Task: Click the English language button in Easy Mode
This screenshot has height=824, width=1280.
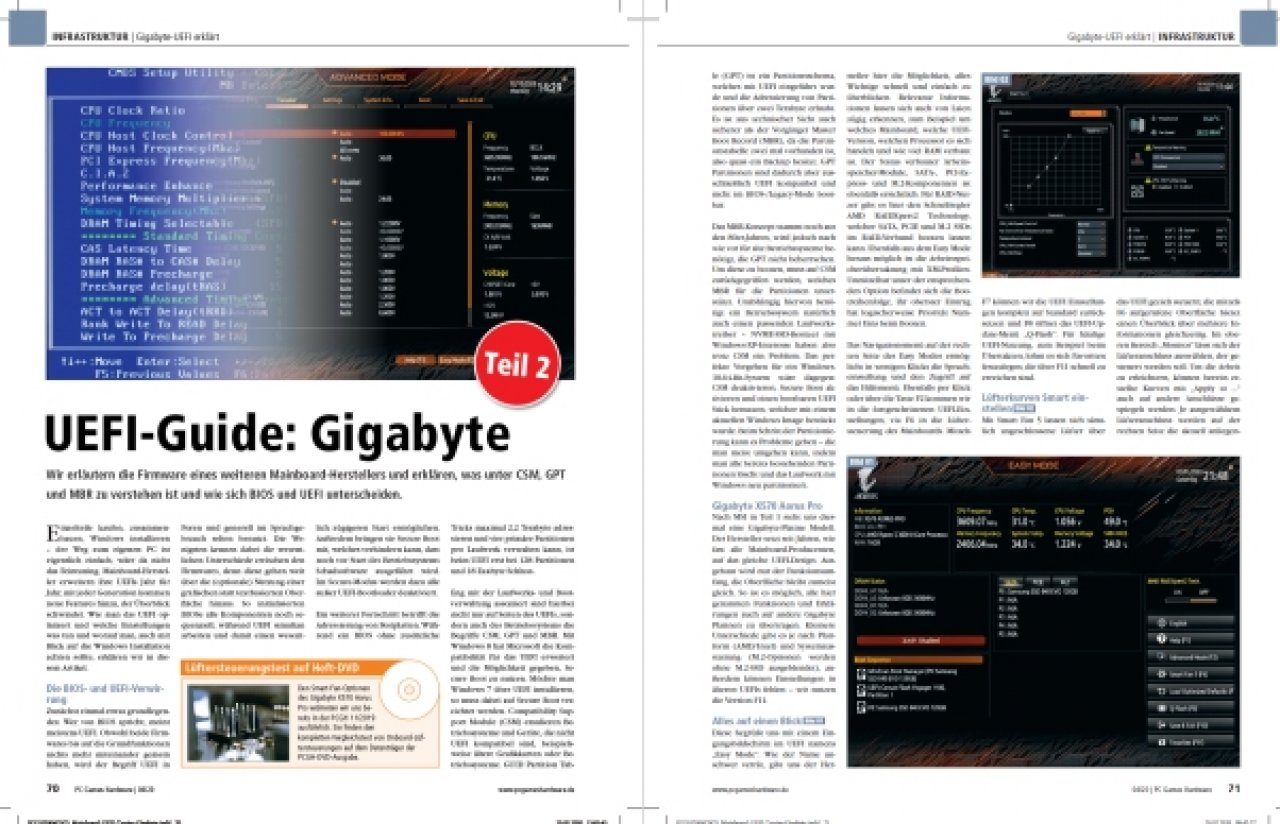Action: click(1191, 623)
